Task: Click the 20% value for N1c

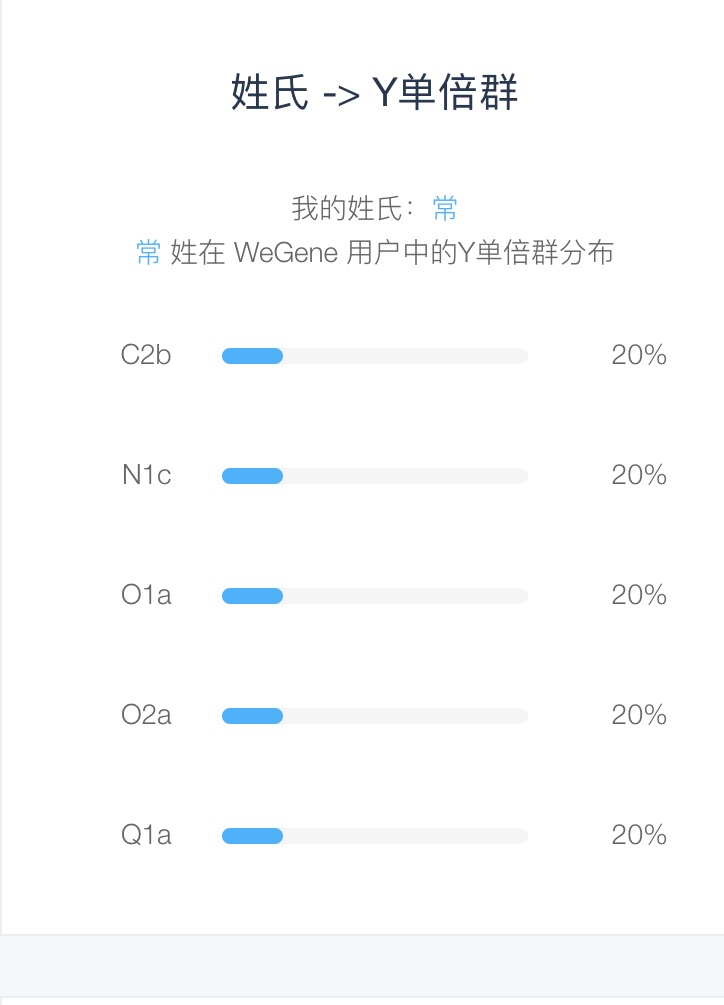Action: click(639, 475)
